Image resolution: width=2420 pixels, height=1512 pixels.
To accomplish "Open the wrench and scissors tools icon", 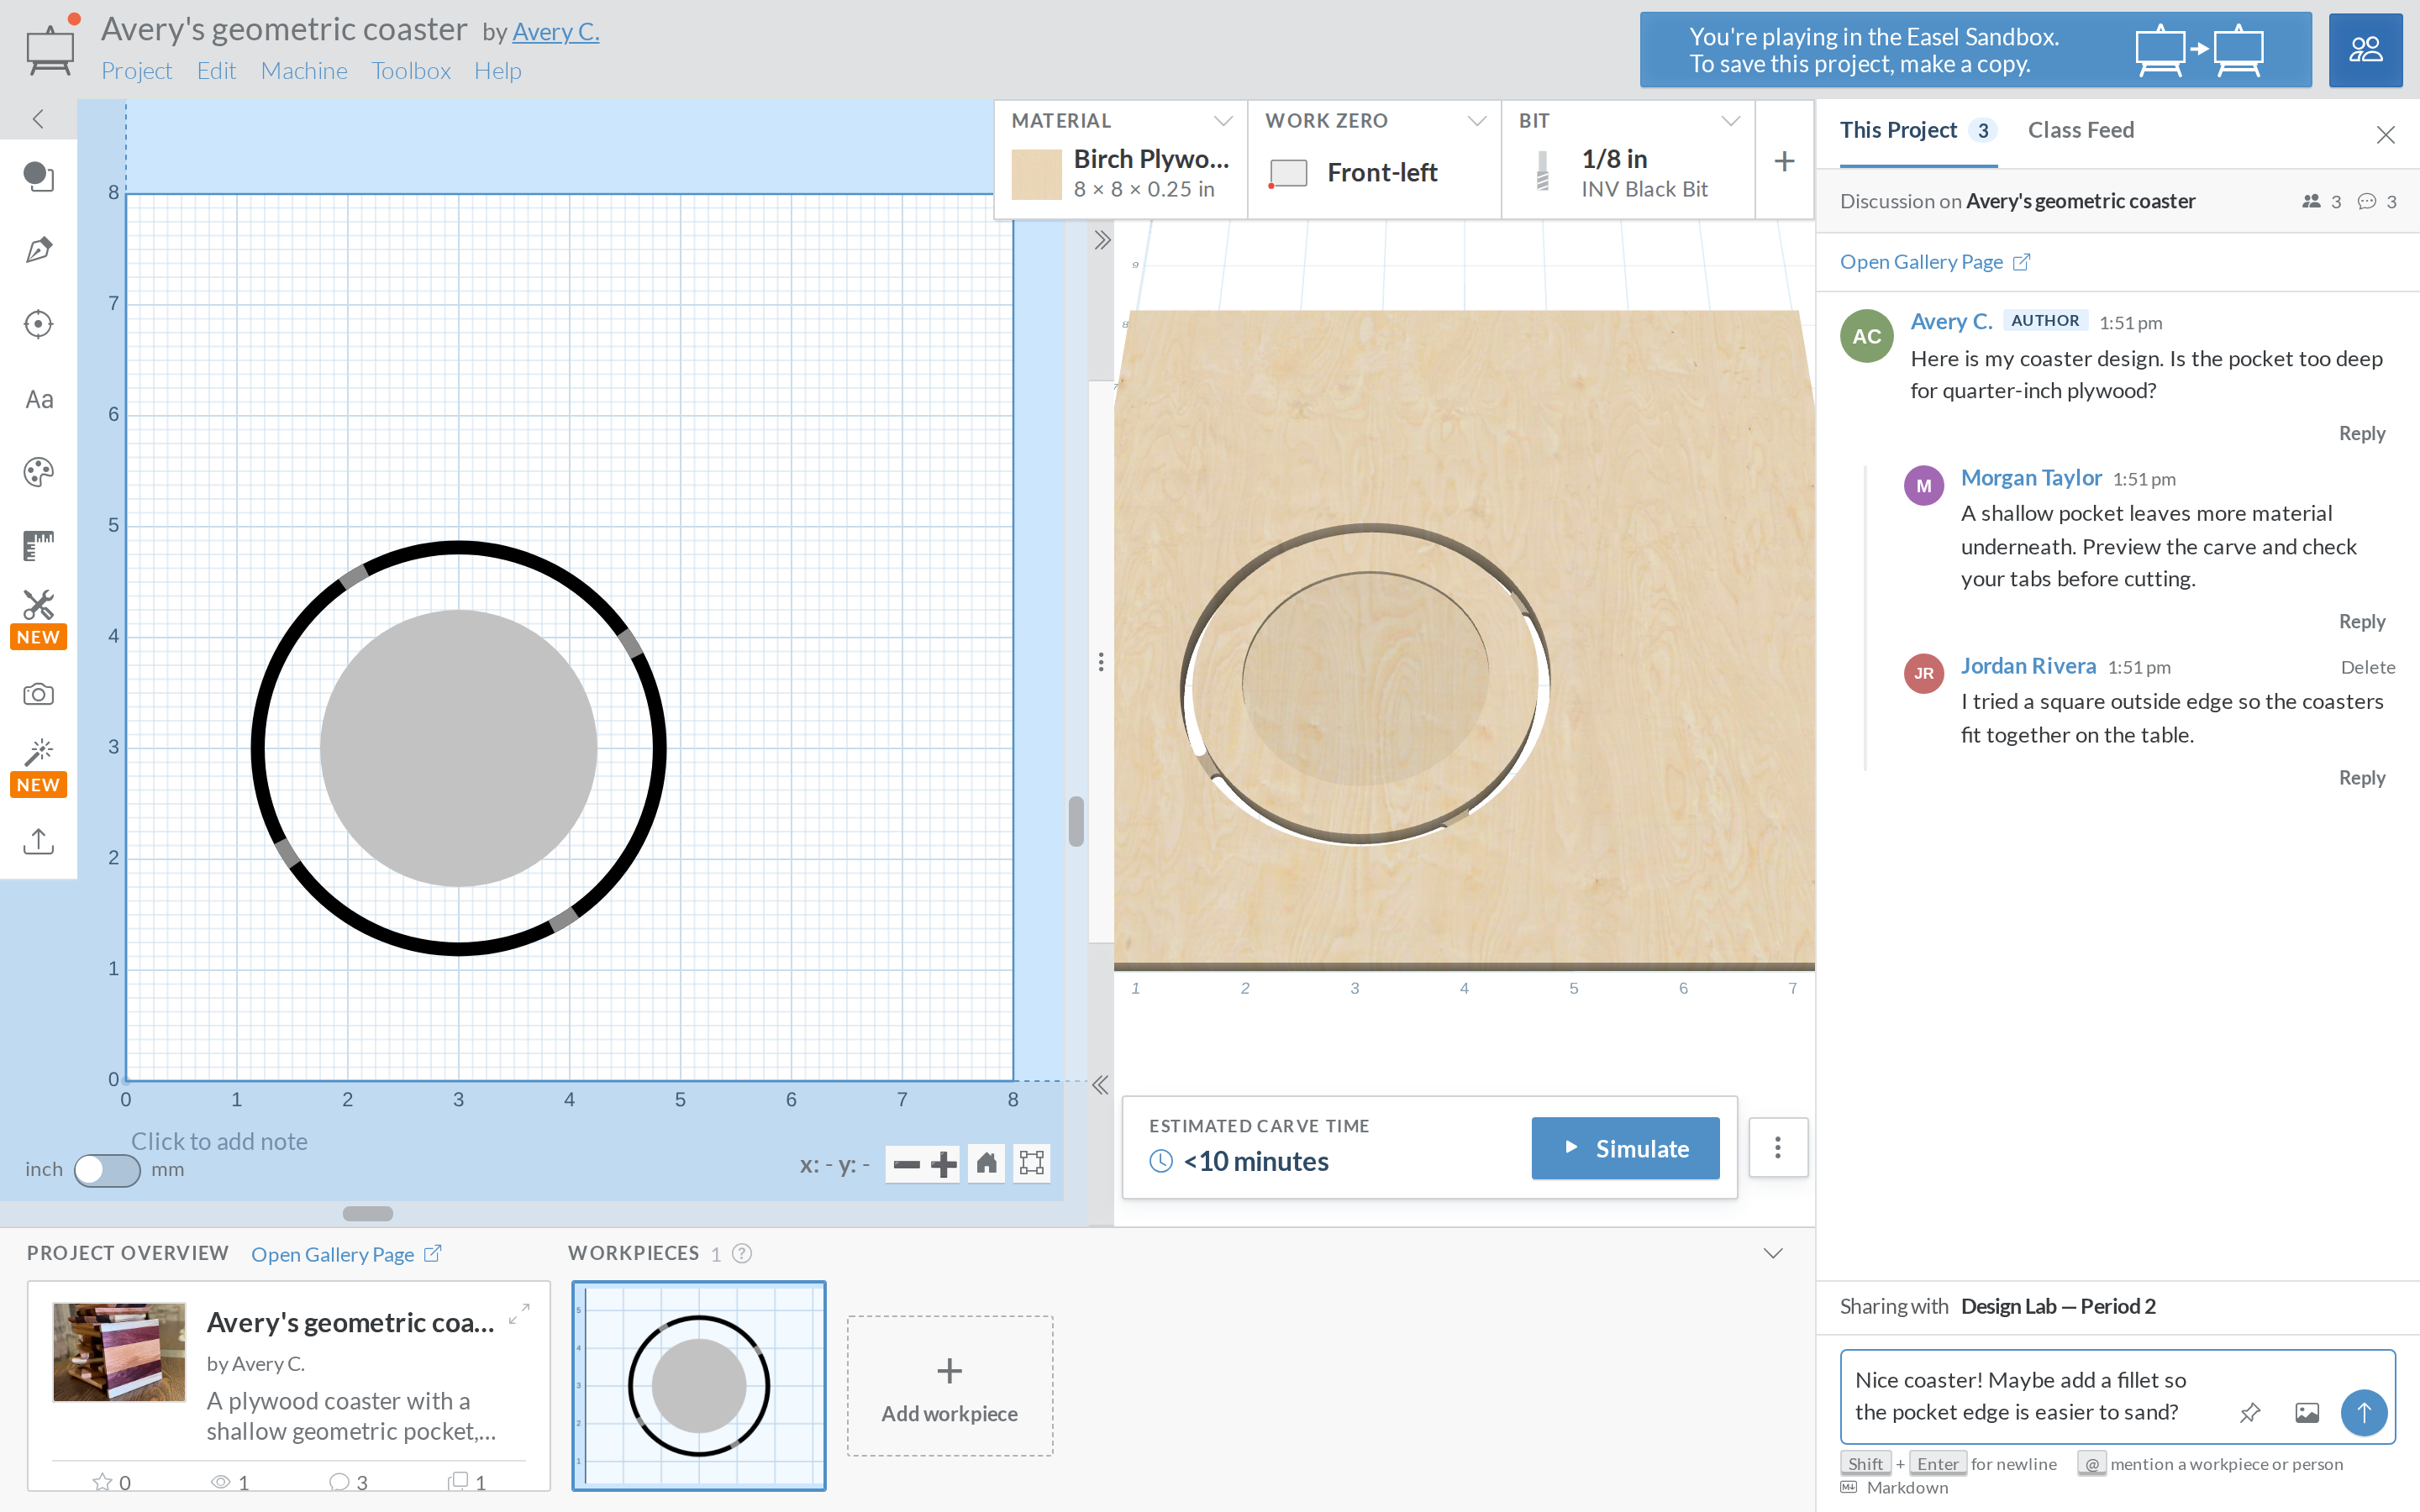I will coord(38,605).
